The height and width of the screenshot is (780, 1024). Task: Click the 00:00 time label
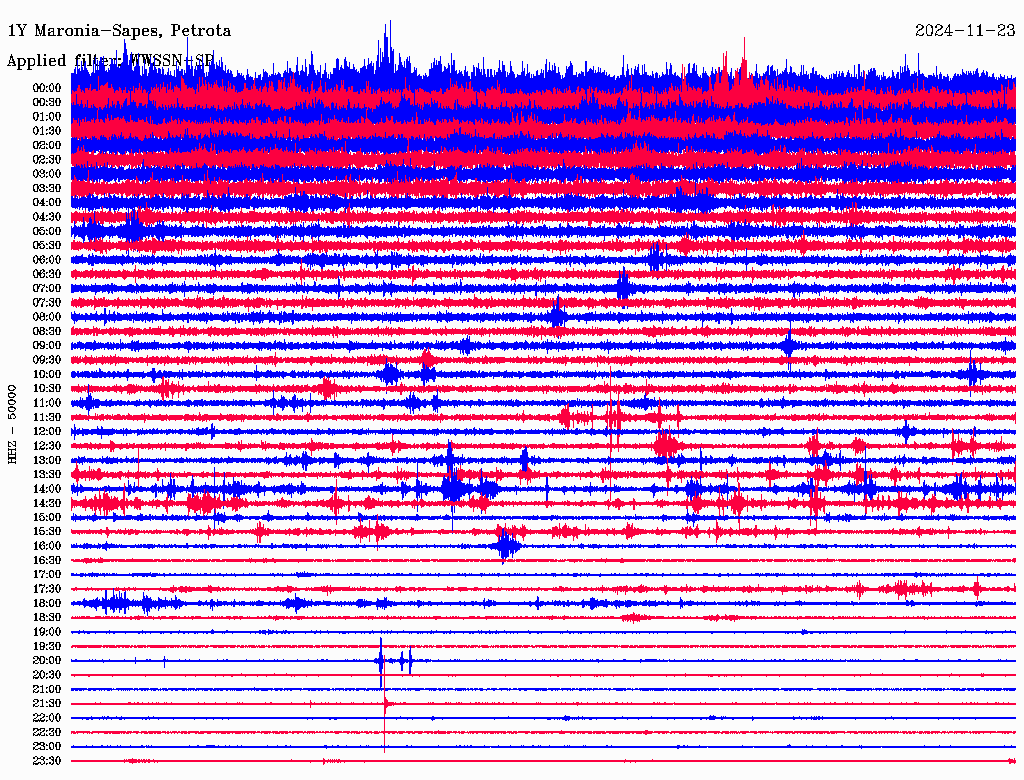pyautogui.click(x=47, y=88)
